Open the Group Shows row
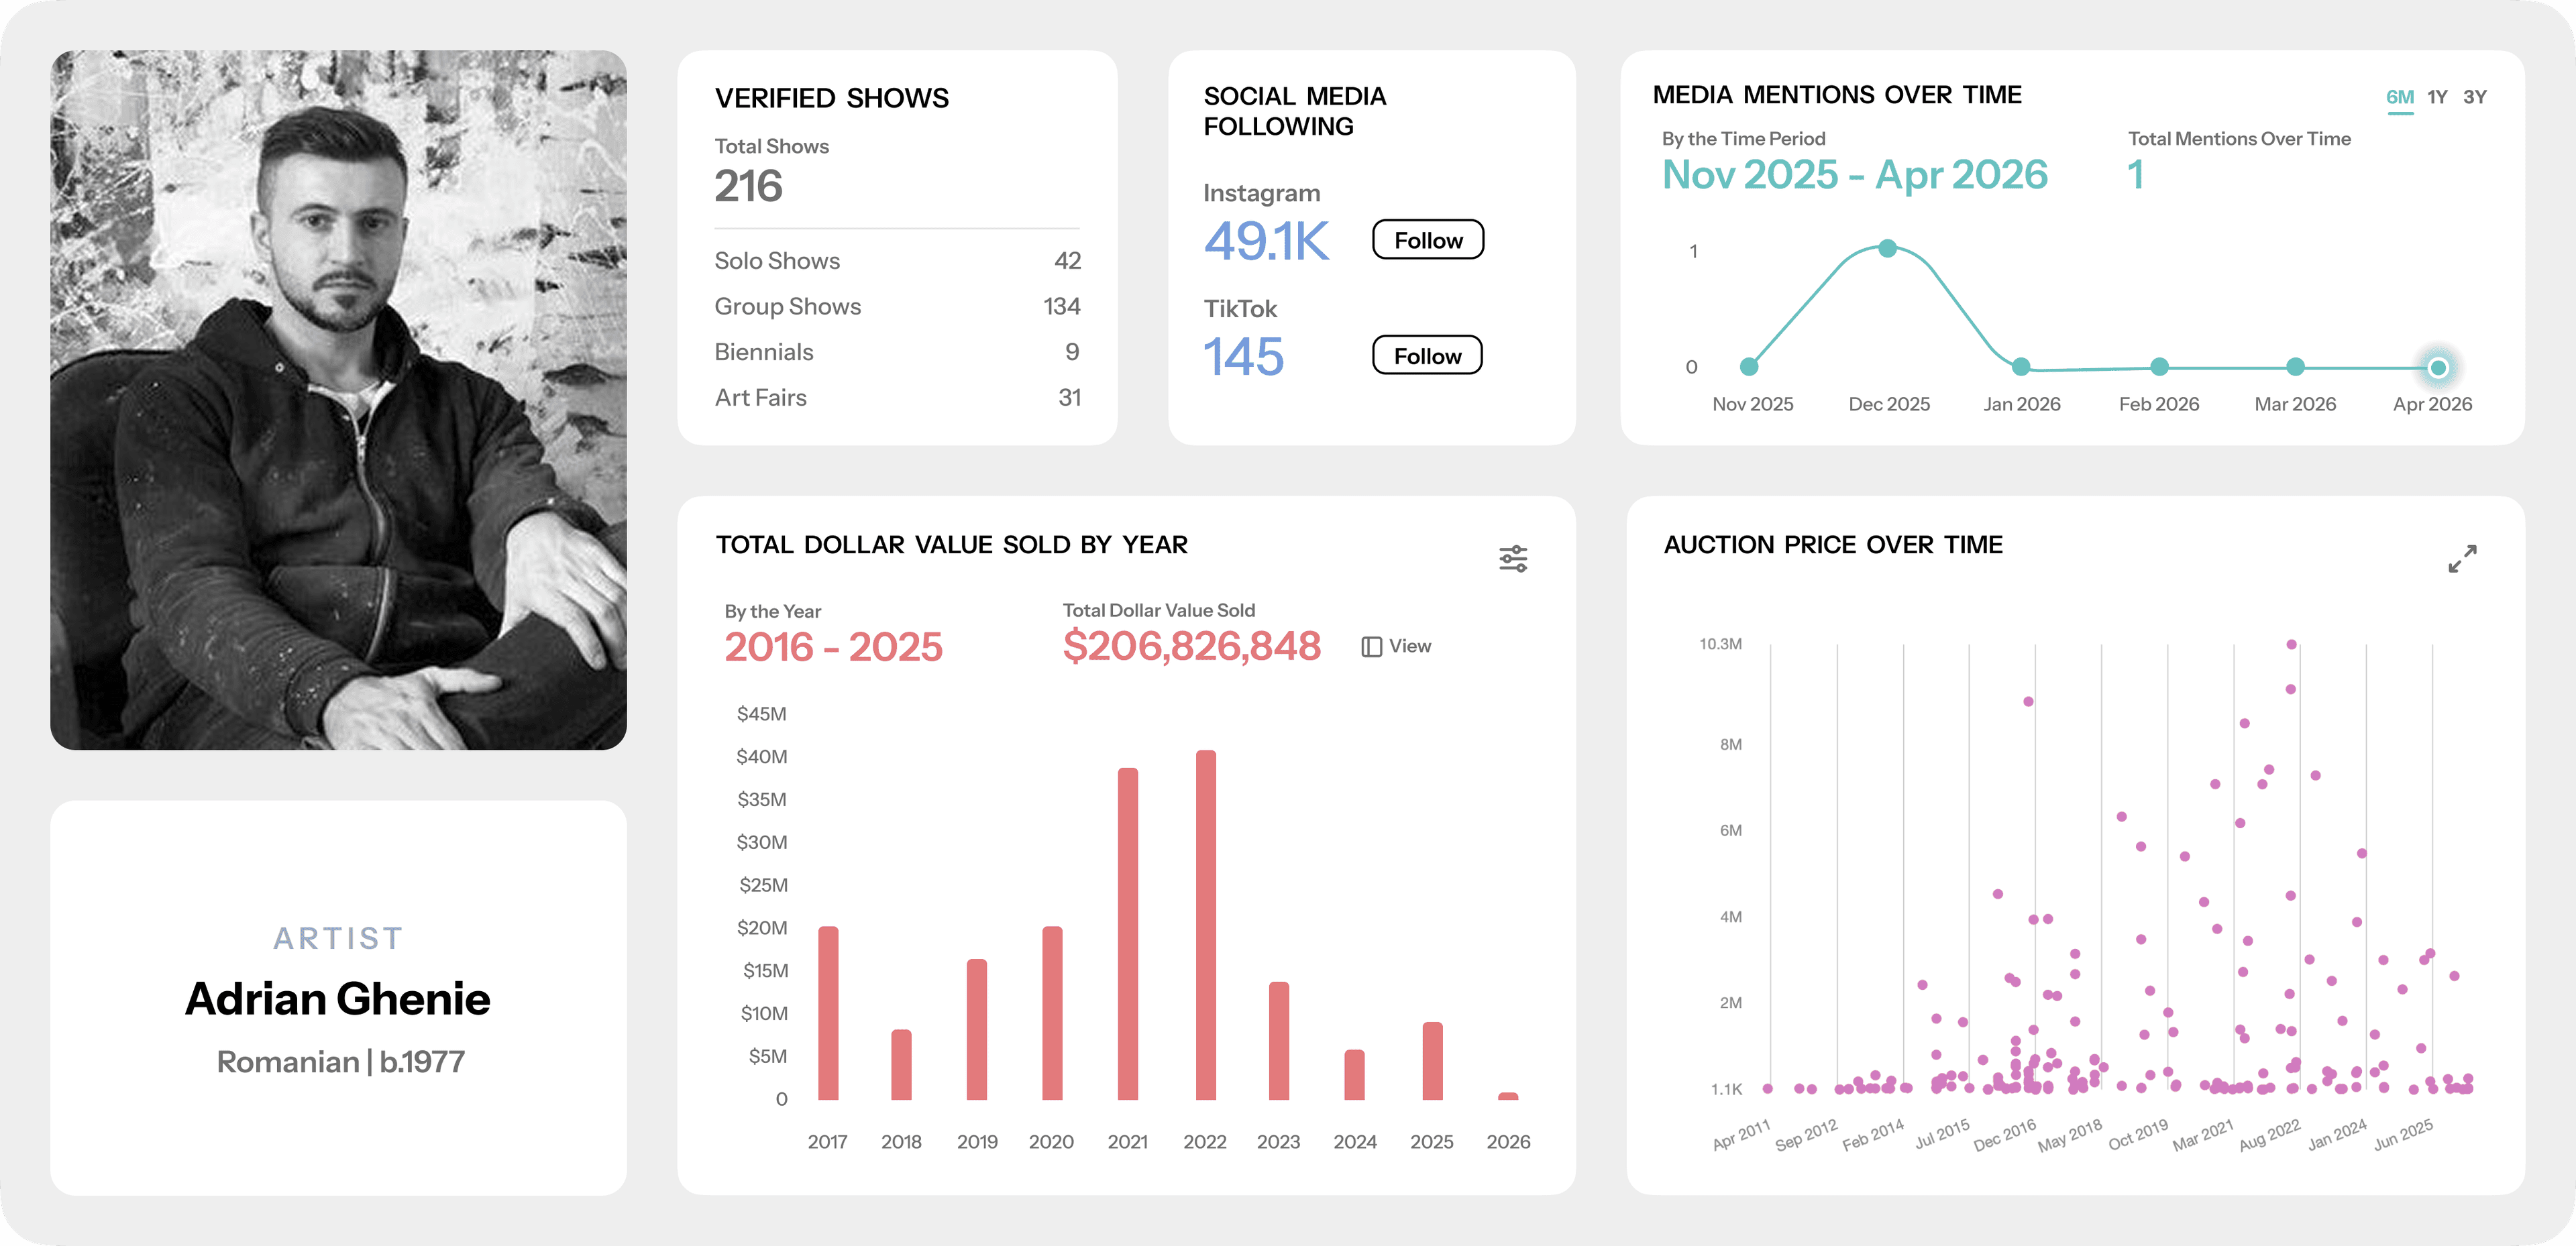2576x1246 pixels. 897,306
